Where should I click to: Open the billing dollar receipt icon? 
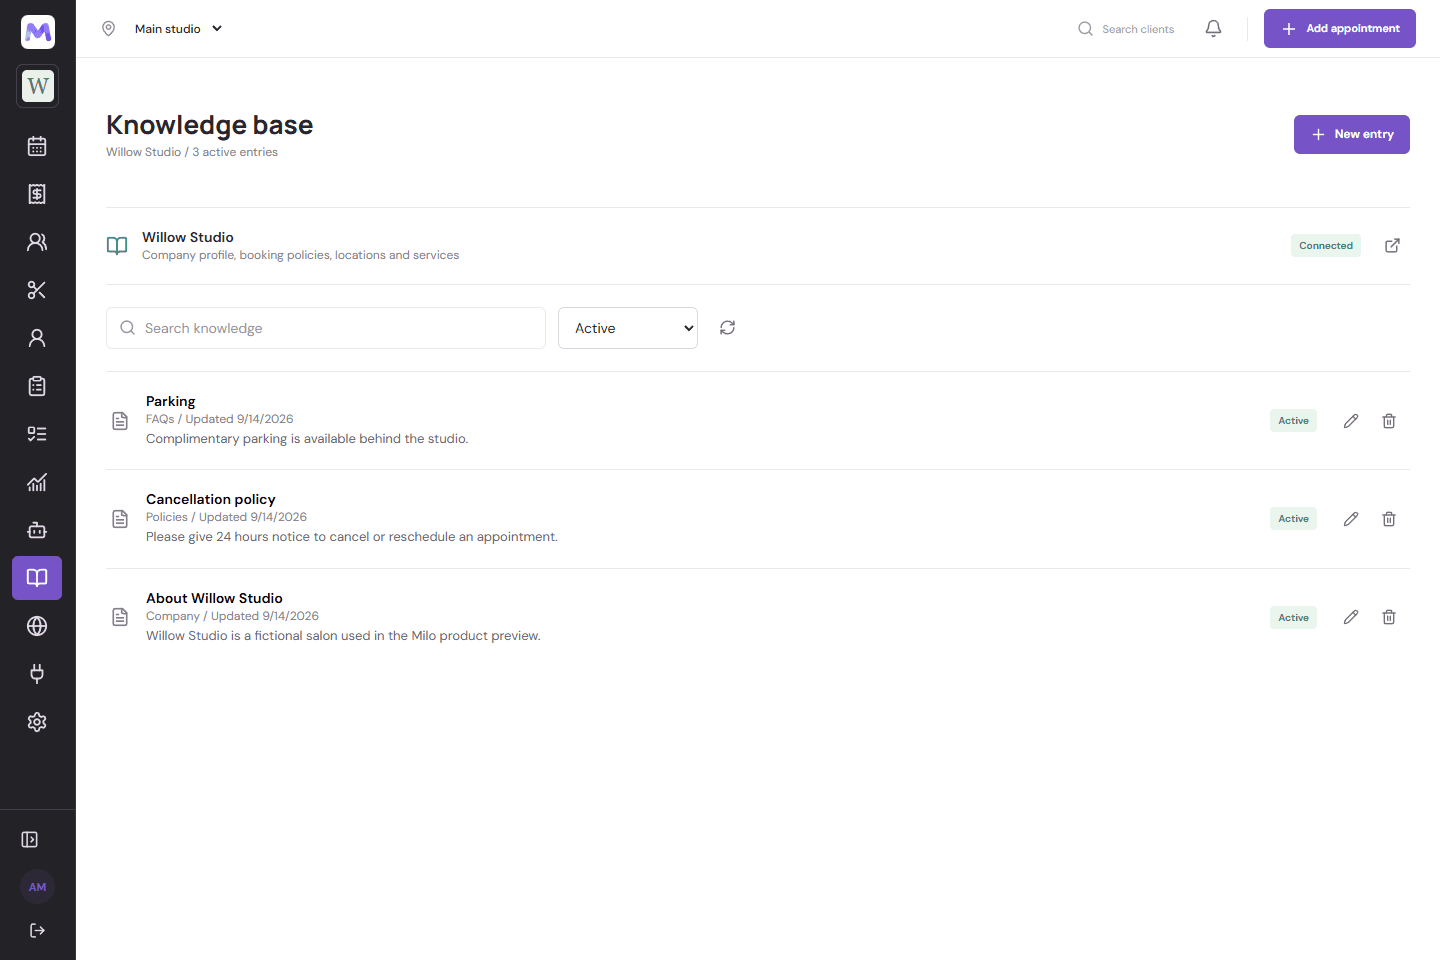click(x=37, y=194)
